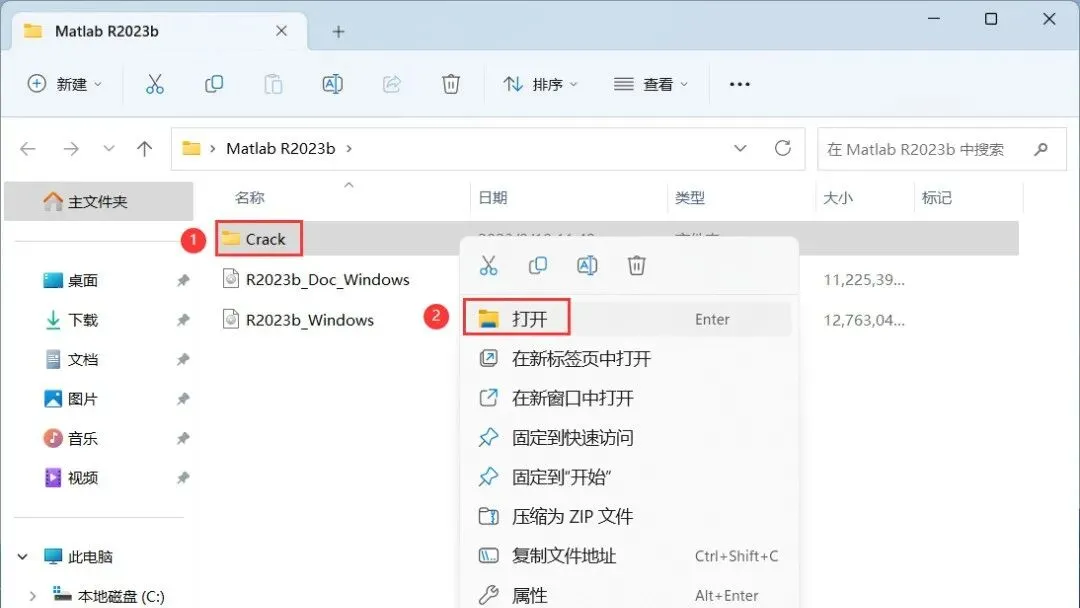Unpin 桌面 from quick access
This screenshot has width=1080, height=608.
click(183, 280)
